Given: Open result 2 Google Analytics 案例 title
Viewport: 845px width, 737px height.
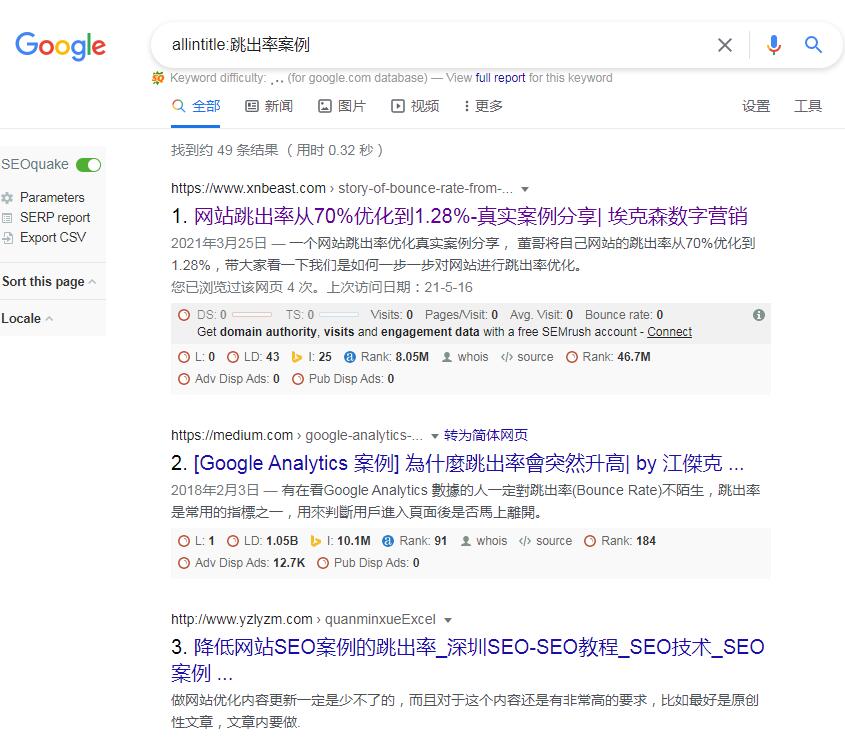Looking at the screenshot, I should [x=469, y=463].
